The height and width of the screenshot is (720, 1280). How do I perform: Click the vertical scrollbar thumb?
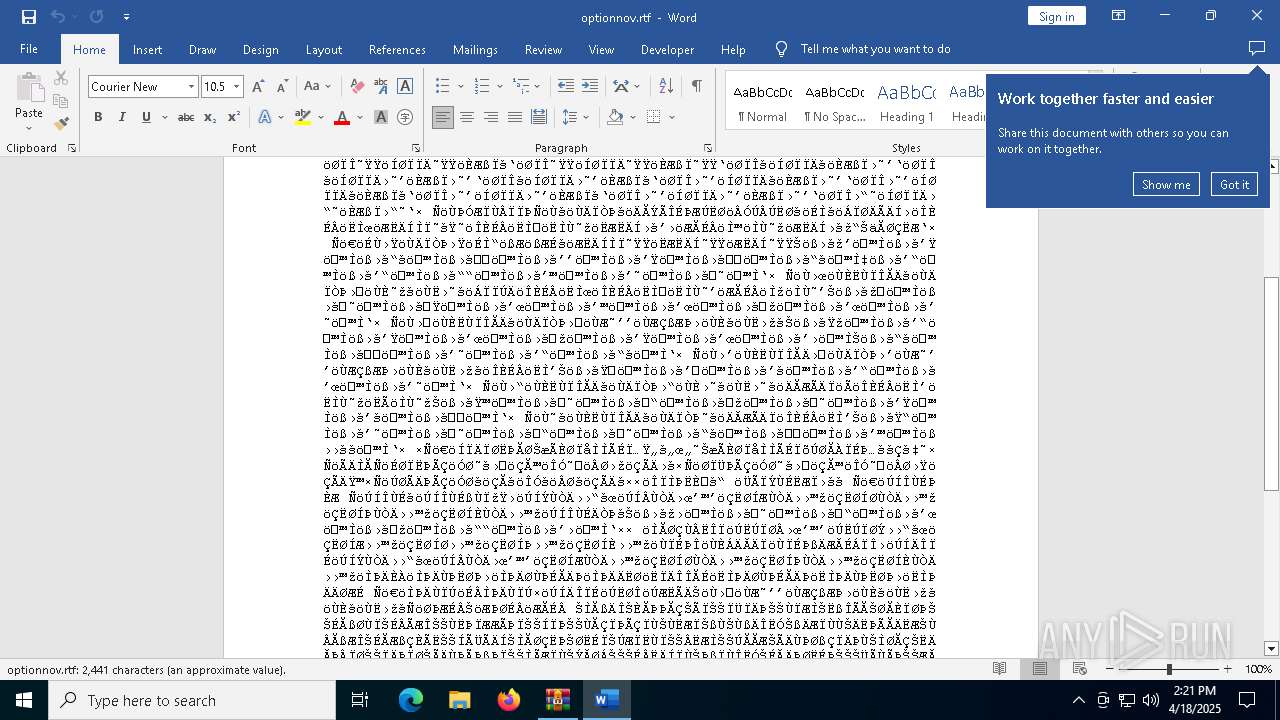1272,383
